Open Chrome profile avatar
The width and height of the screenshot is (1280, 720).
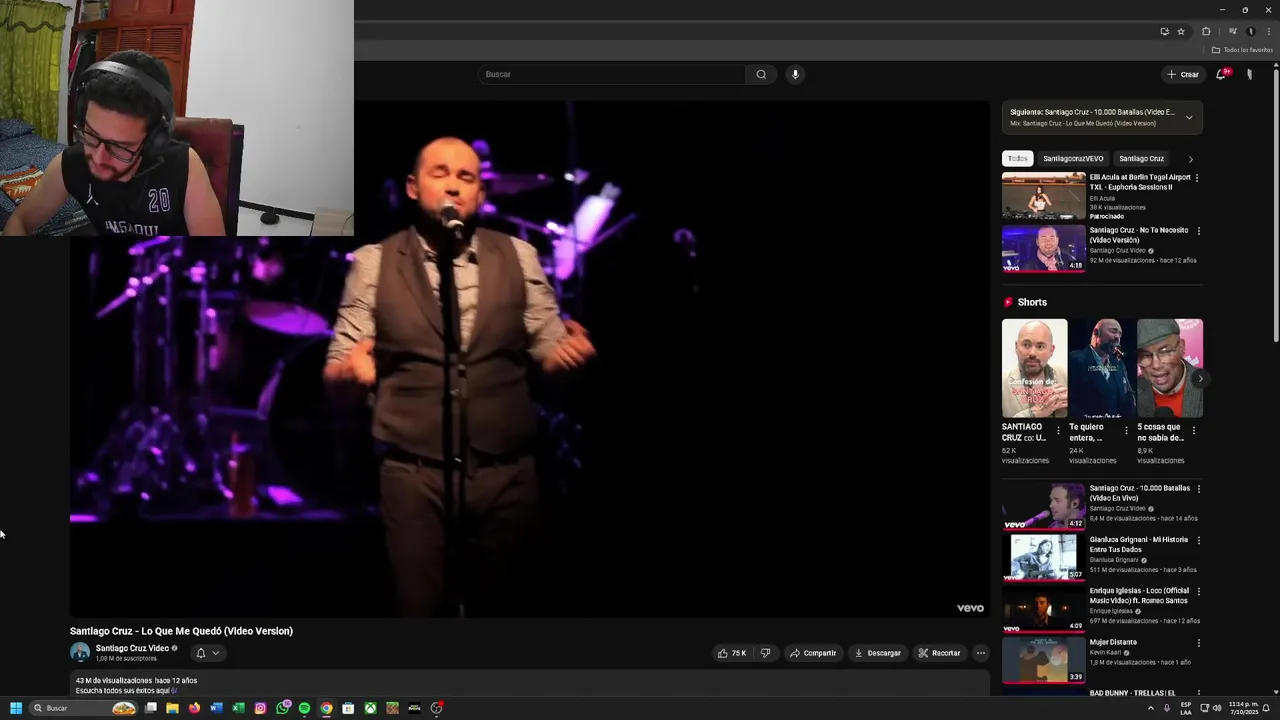tap(1250, 31)
